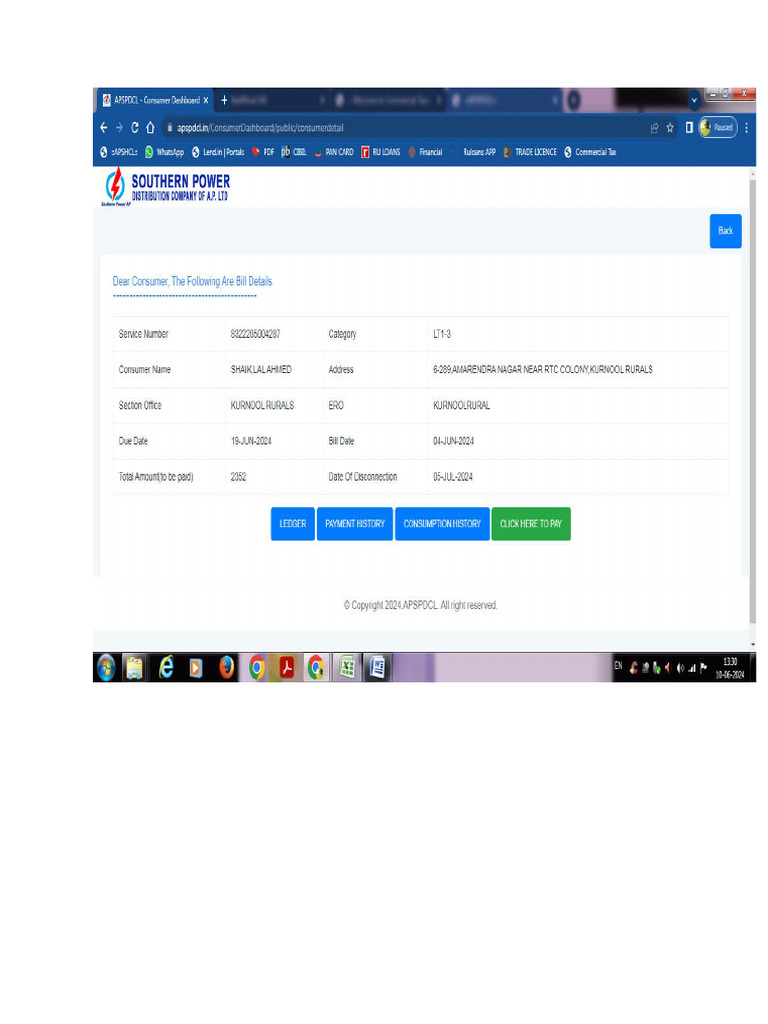Click the Southern Power company logo
Image resolution: width=768 pixels, height=1024 pixels.
(x=166, y=187)
